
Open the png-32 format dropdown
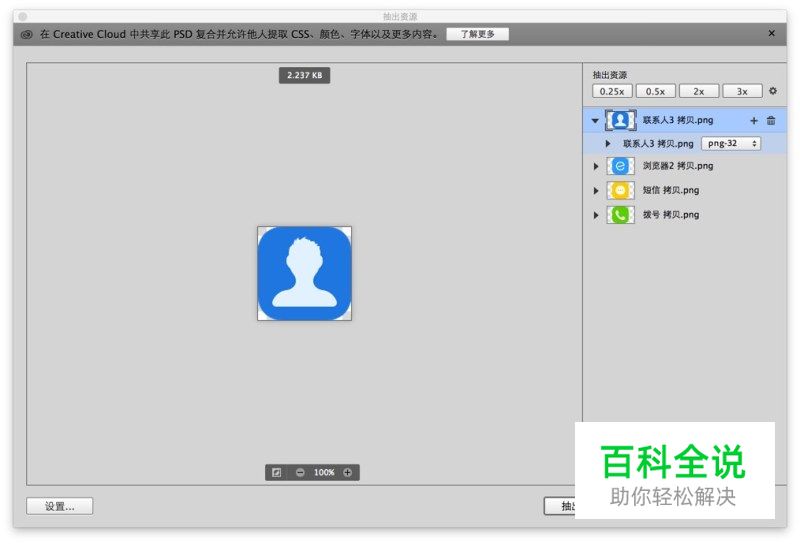pyautogui.click(x=731, y=144)
